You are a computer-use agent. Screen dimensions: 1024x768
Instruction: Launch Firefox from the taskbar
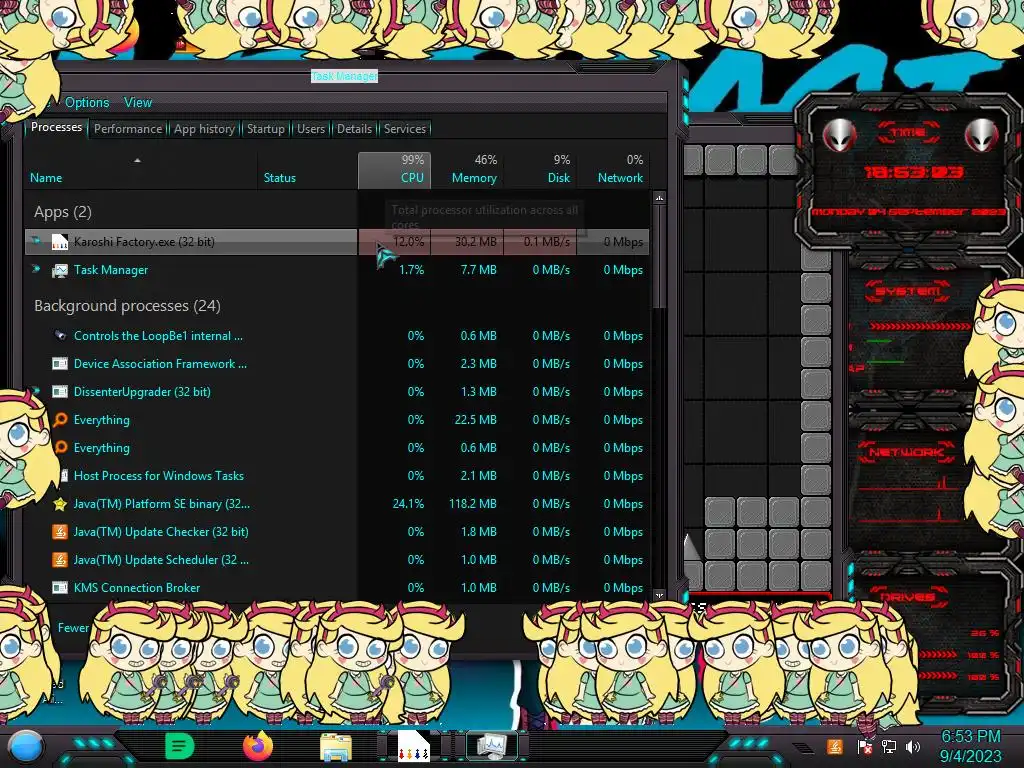pos(258,746)
